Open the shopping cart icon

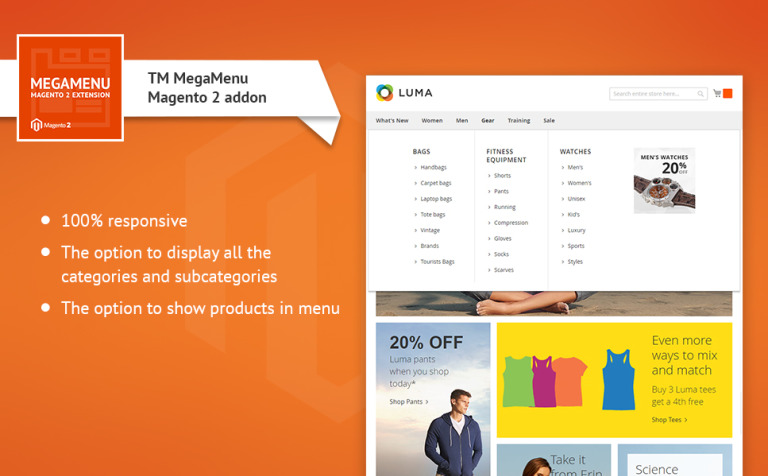click(x=717, y=93)
